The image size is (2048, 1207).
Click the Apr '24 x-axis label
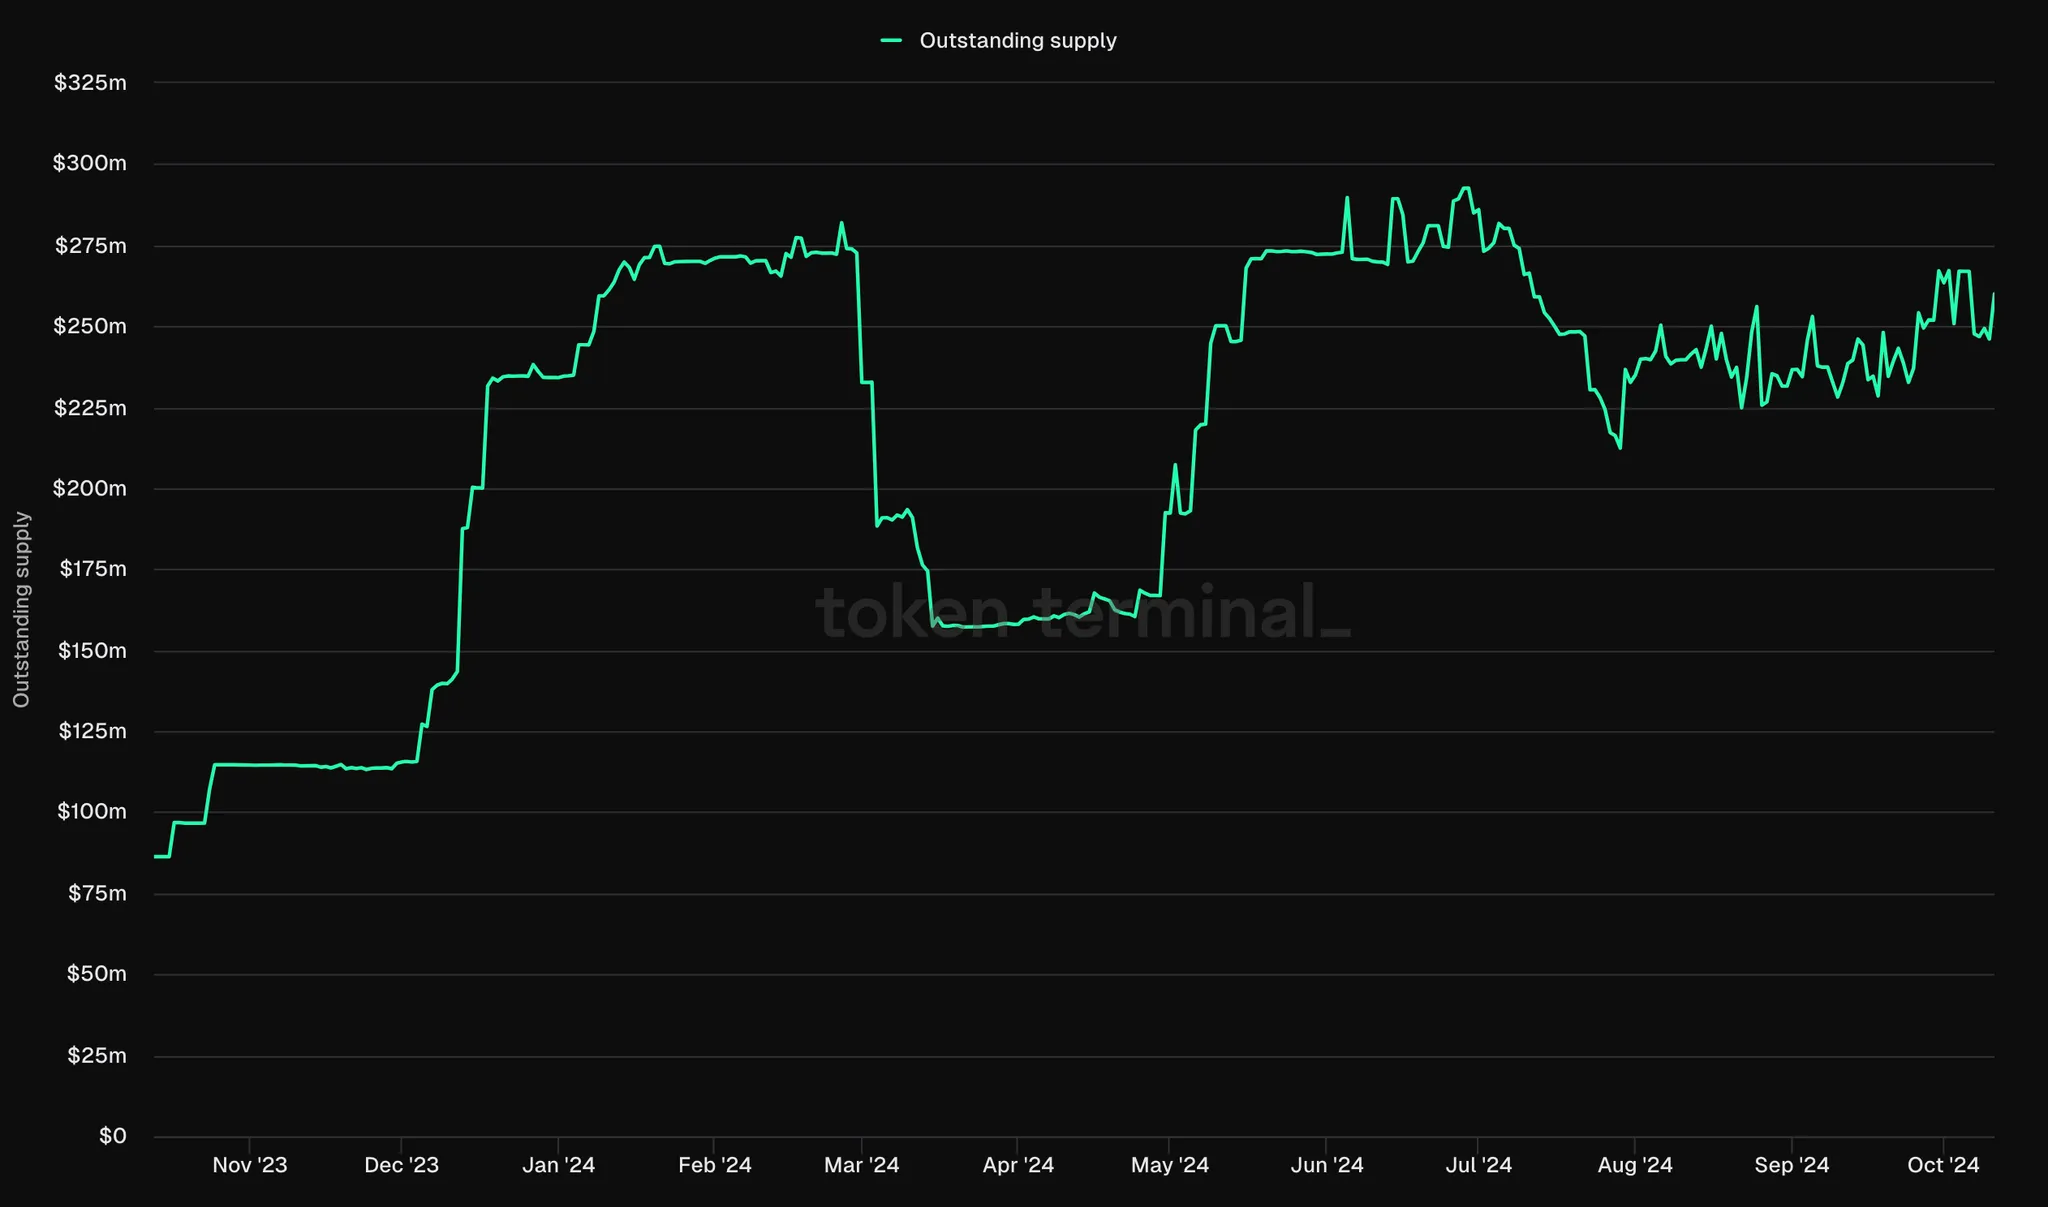pos(1018,1166)
